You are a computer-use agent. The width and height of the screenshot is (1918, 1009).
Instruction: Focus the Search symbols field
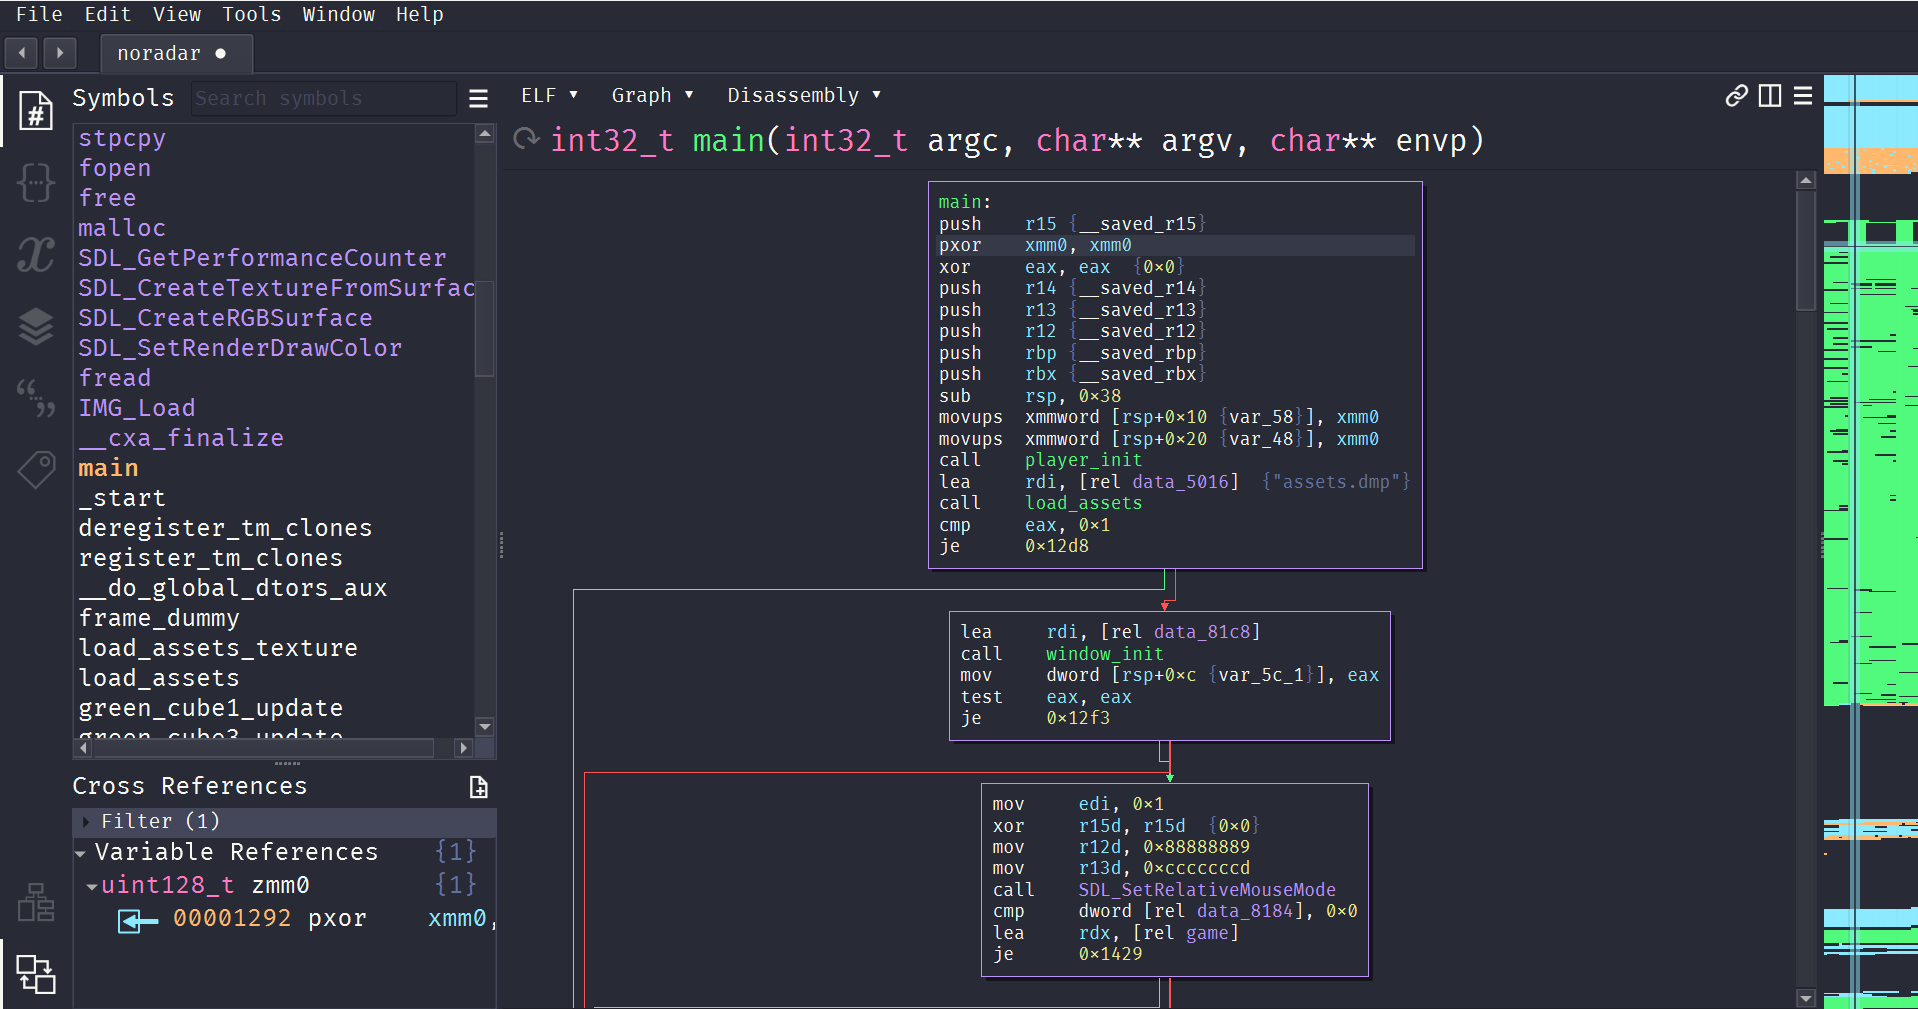point(322,98)
